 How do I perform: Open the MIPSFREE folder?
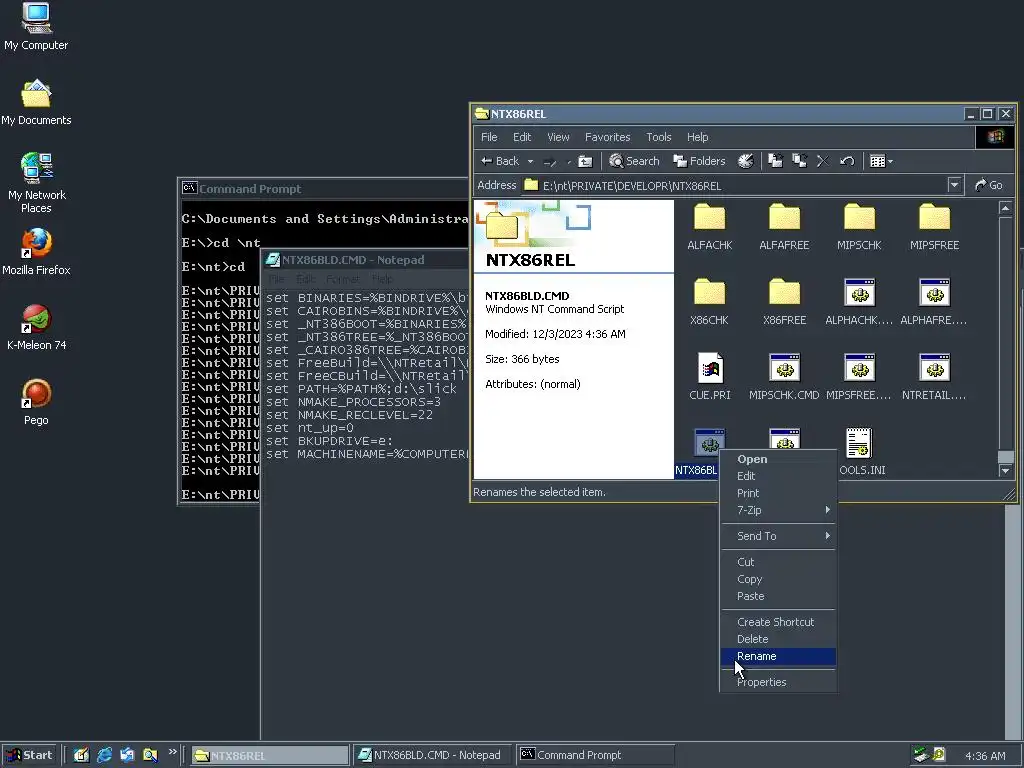point(935,226)
